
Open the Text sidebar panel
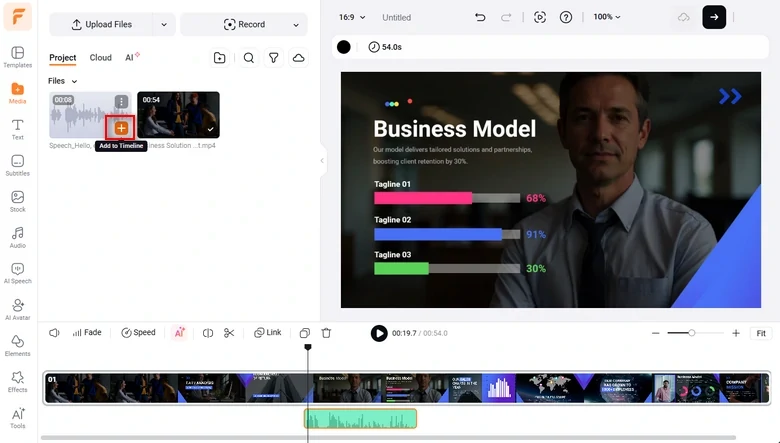click(x=17, y=129)
